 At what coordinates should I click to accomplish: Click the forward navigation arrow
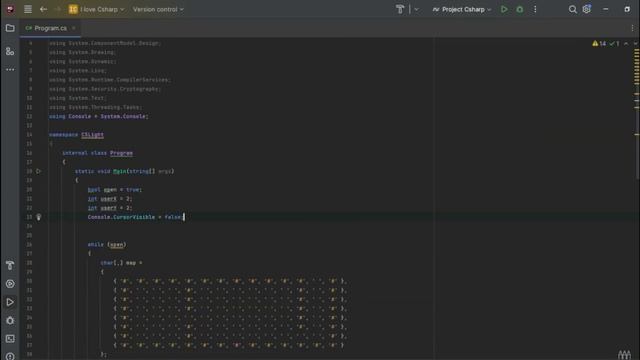tap(58, 9)
